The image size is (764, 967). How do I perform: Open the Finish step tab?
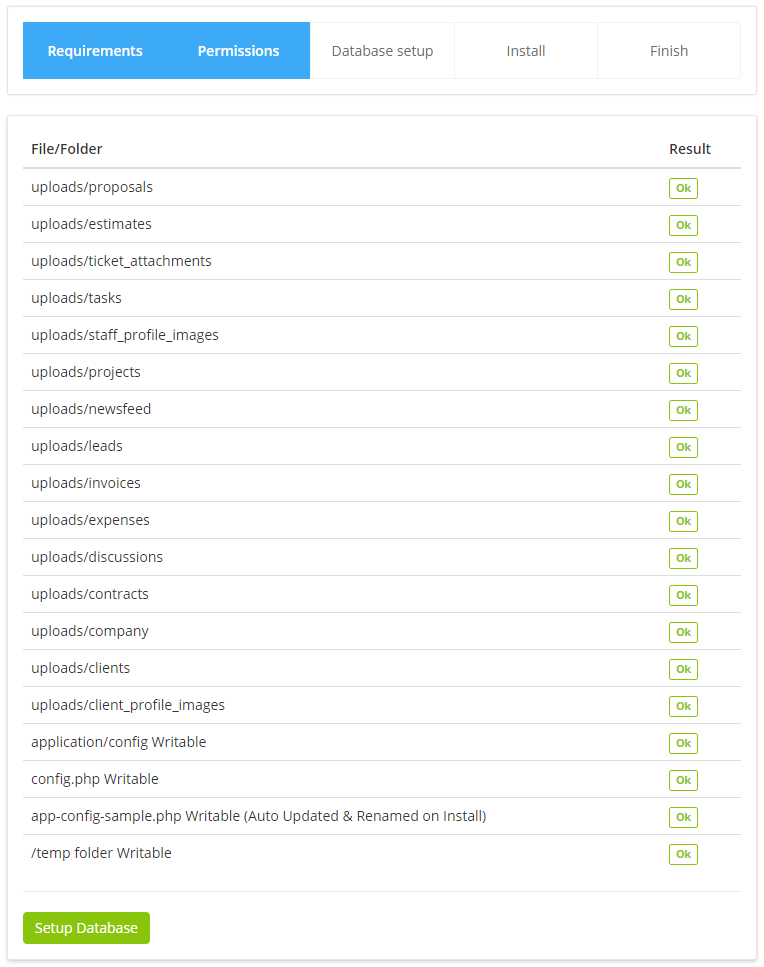(x=669, y=51)
